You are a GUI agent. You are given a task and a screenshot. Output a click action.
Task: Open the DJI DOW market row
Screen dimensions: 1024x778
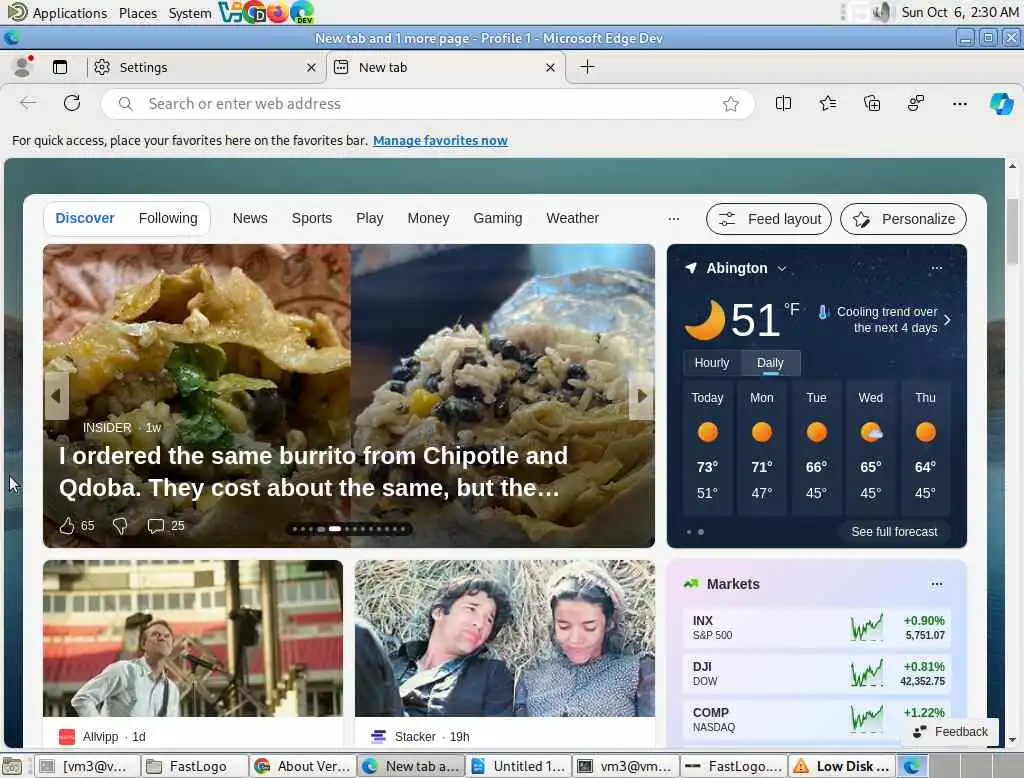point(816,673)
